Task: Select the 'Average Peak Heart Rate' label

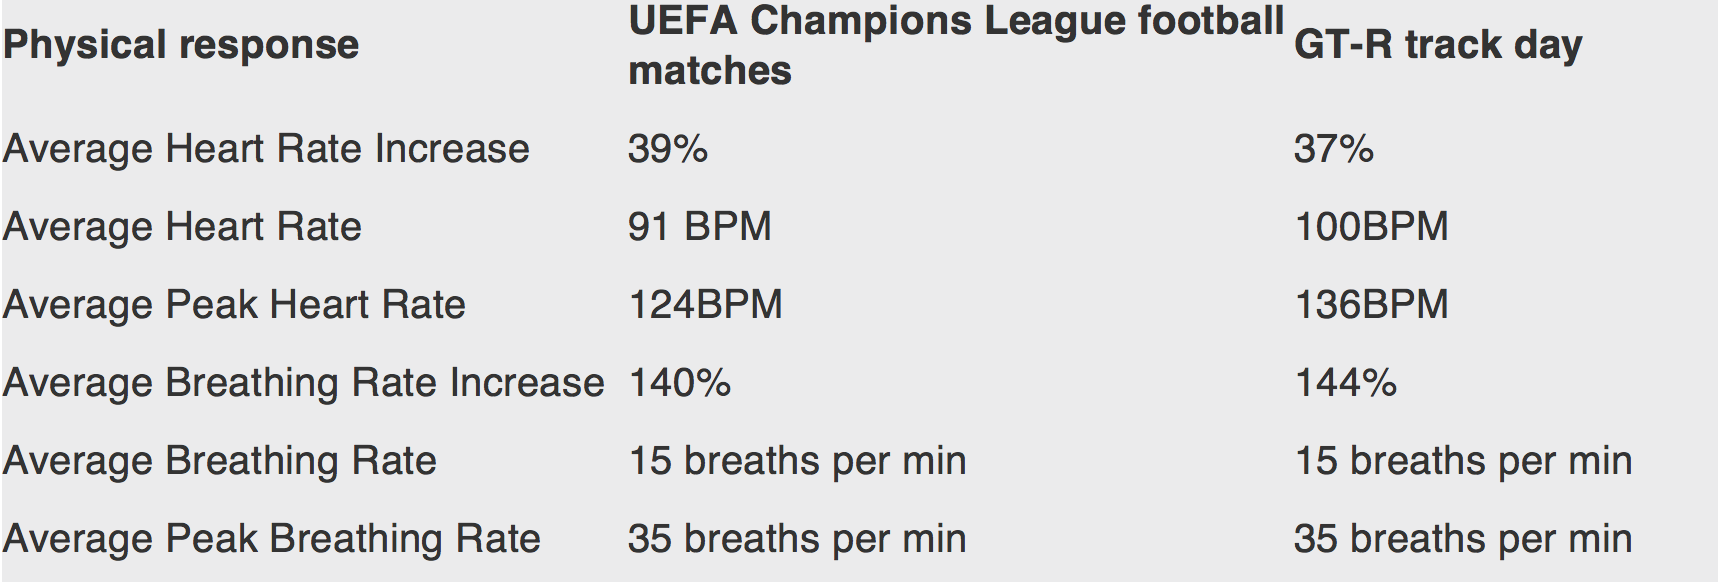Action: click(234, 305)
